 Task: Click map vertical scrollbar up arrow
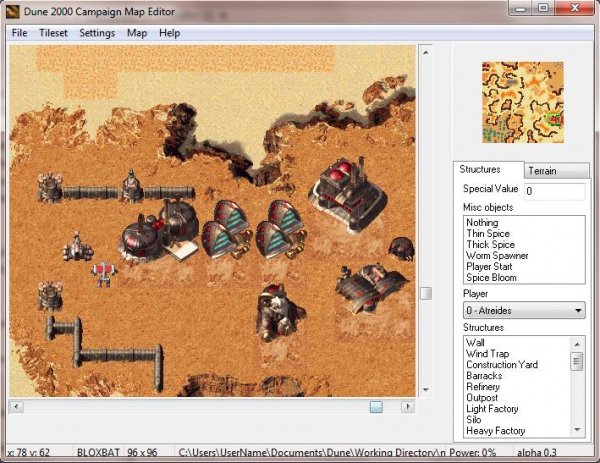click(426, 52)
